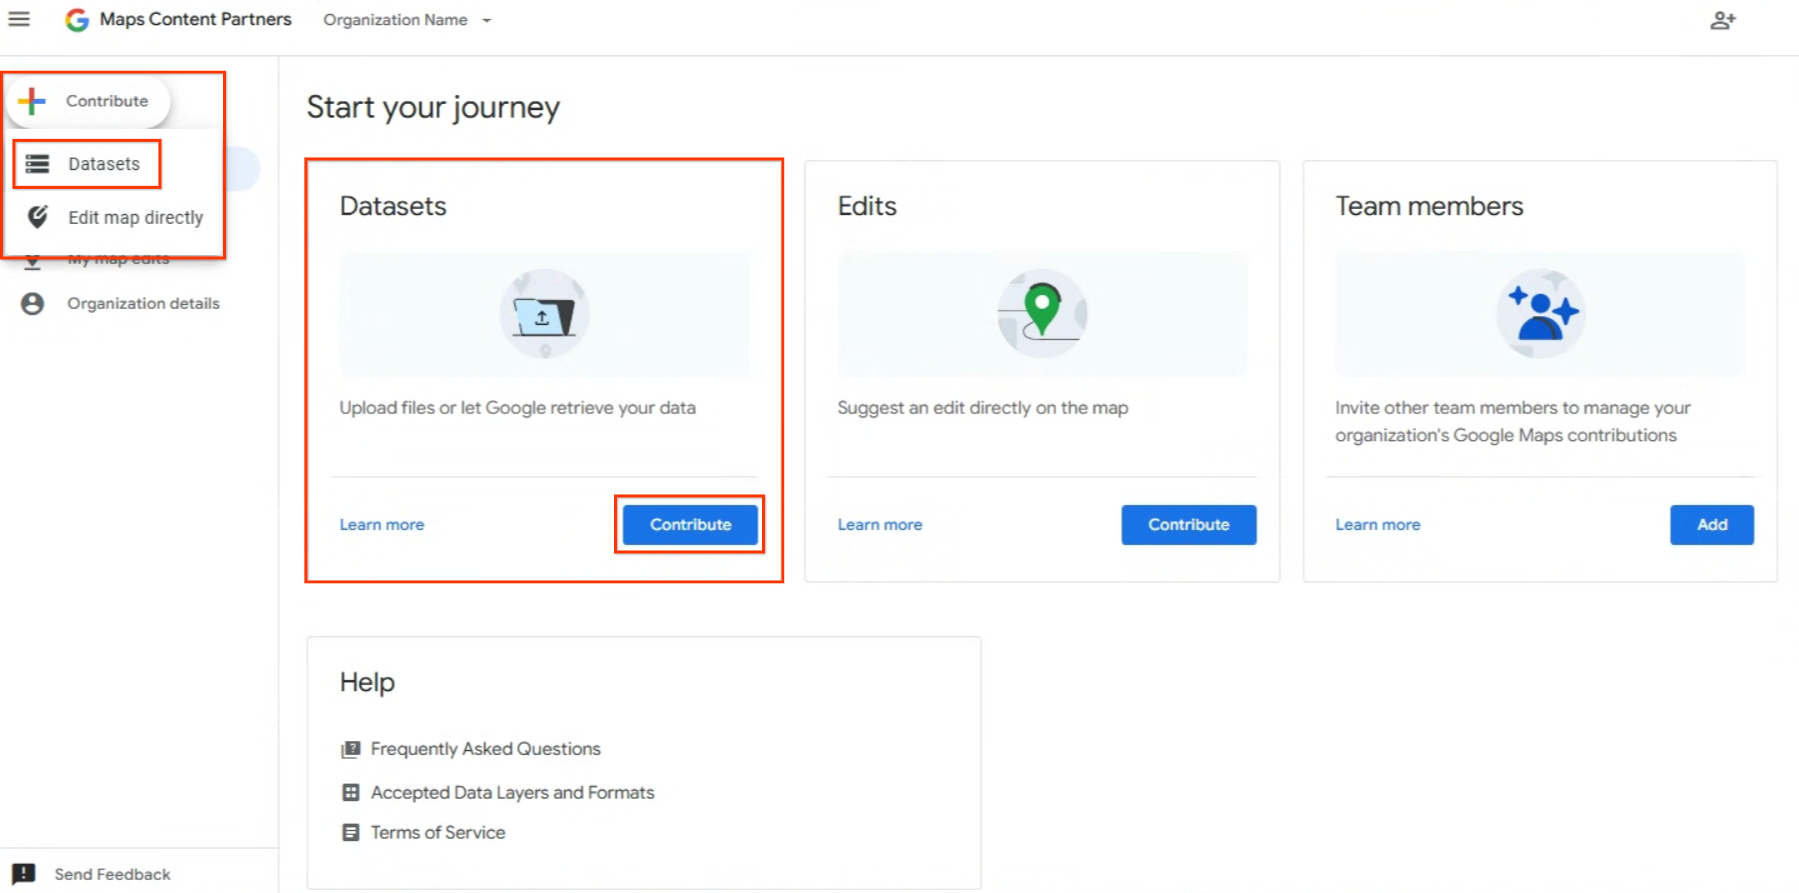Click the Maps Content Partners title
Viewport: 1799px width, 893px height.
(196, 19)
